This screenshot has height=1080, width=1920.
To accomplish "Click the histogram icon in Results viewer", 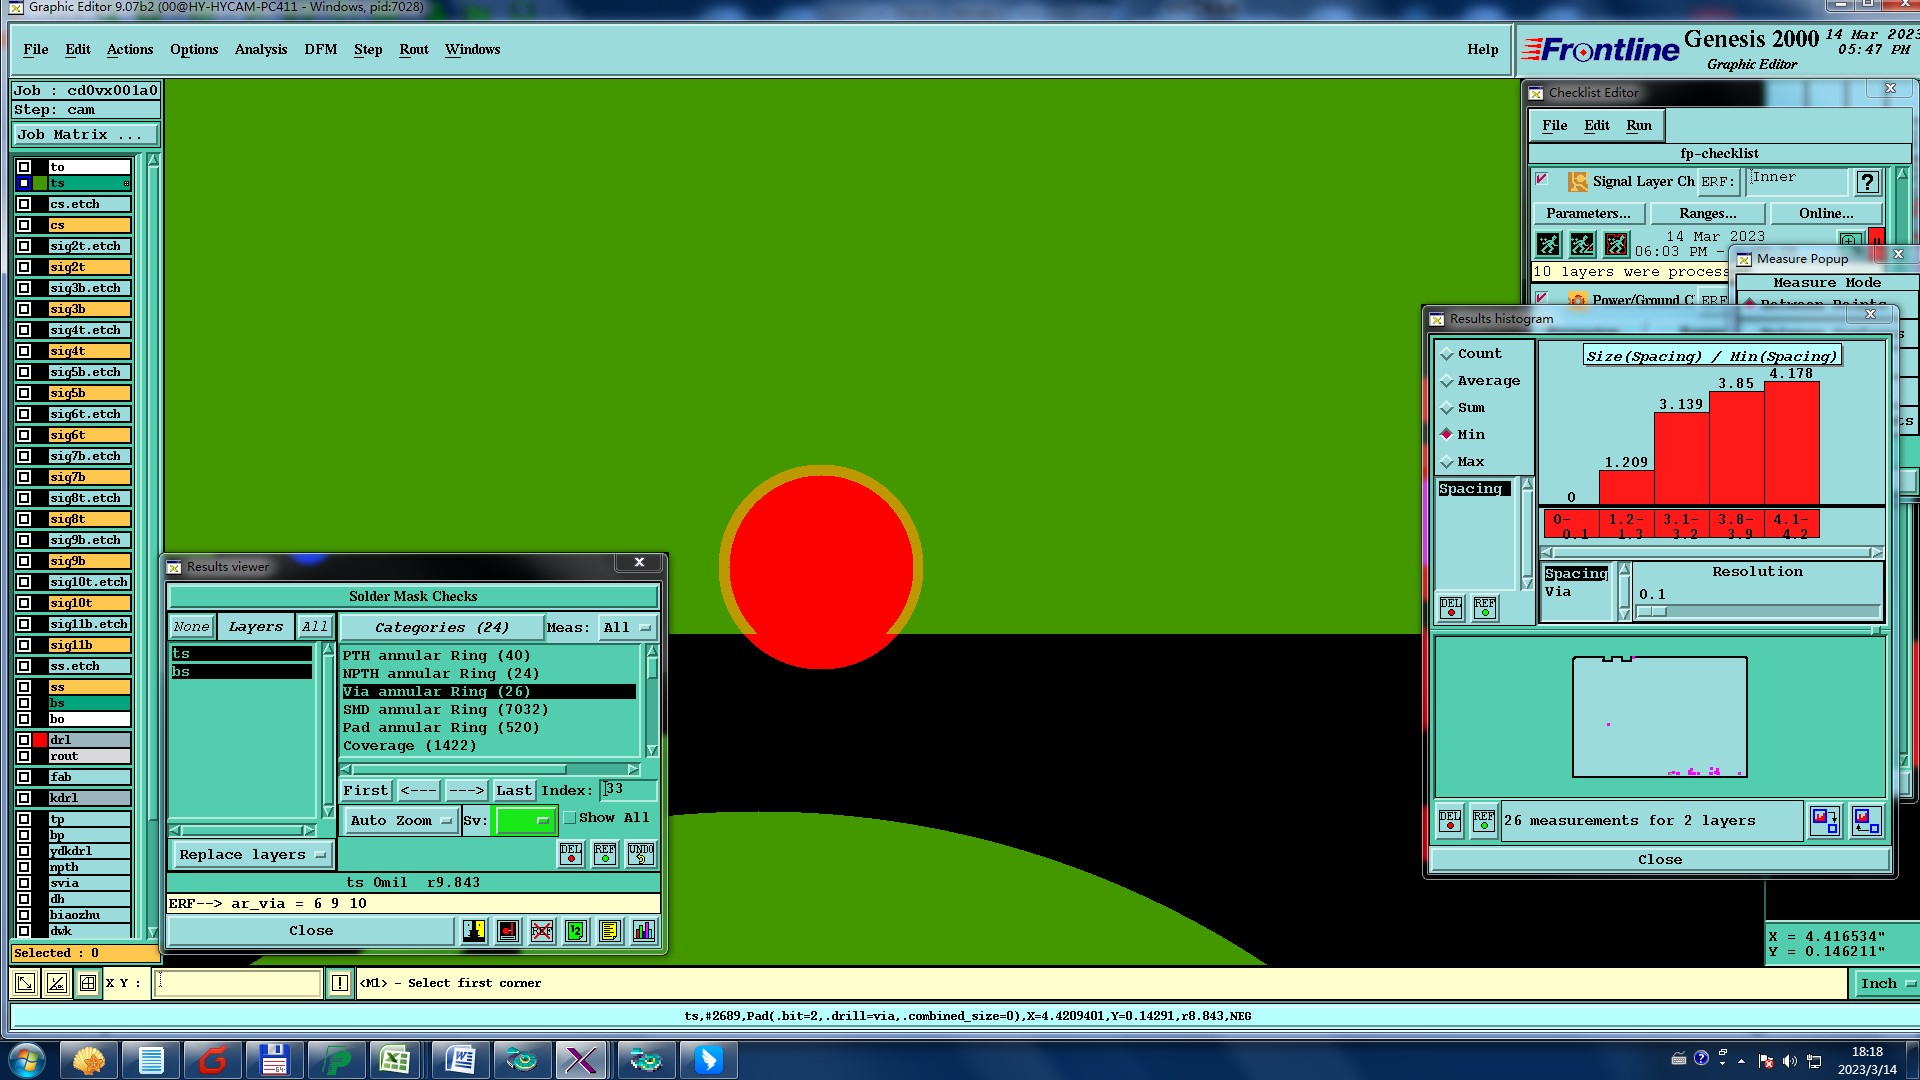I will pyautogui.click(x=643, y=931).
